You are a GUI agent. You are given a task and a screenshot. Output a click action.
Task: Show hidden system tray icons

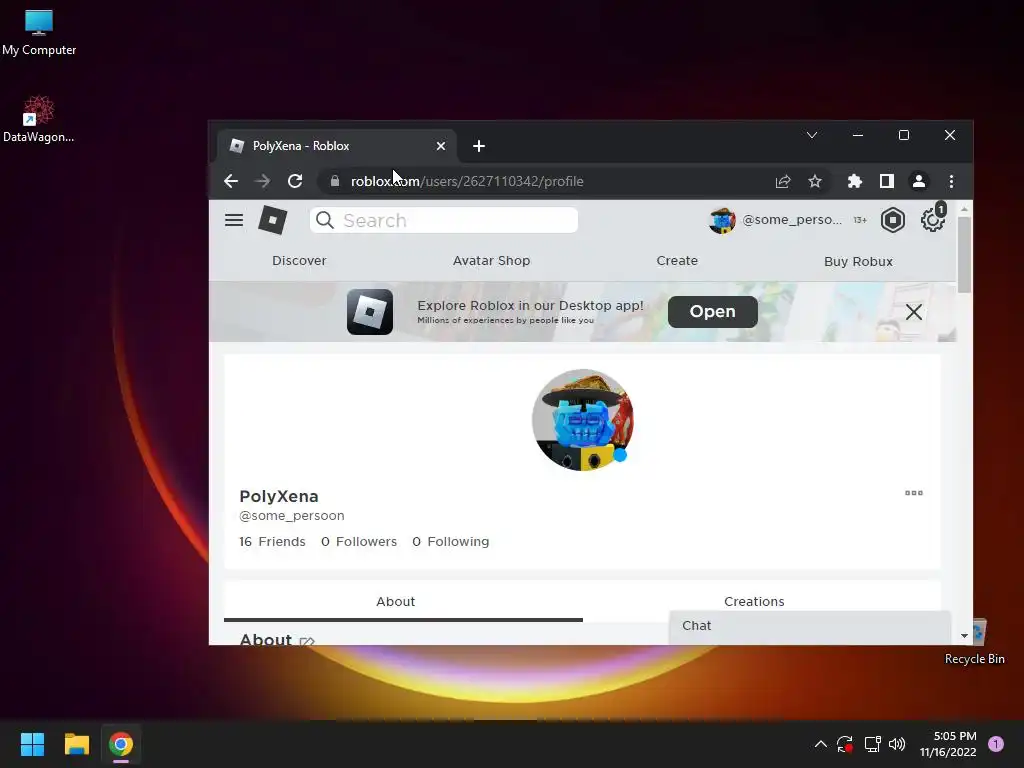[x=820, y=744]
